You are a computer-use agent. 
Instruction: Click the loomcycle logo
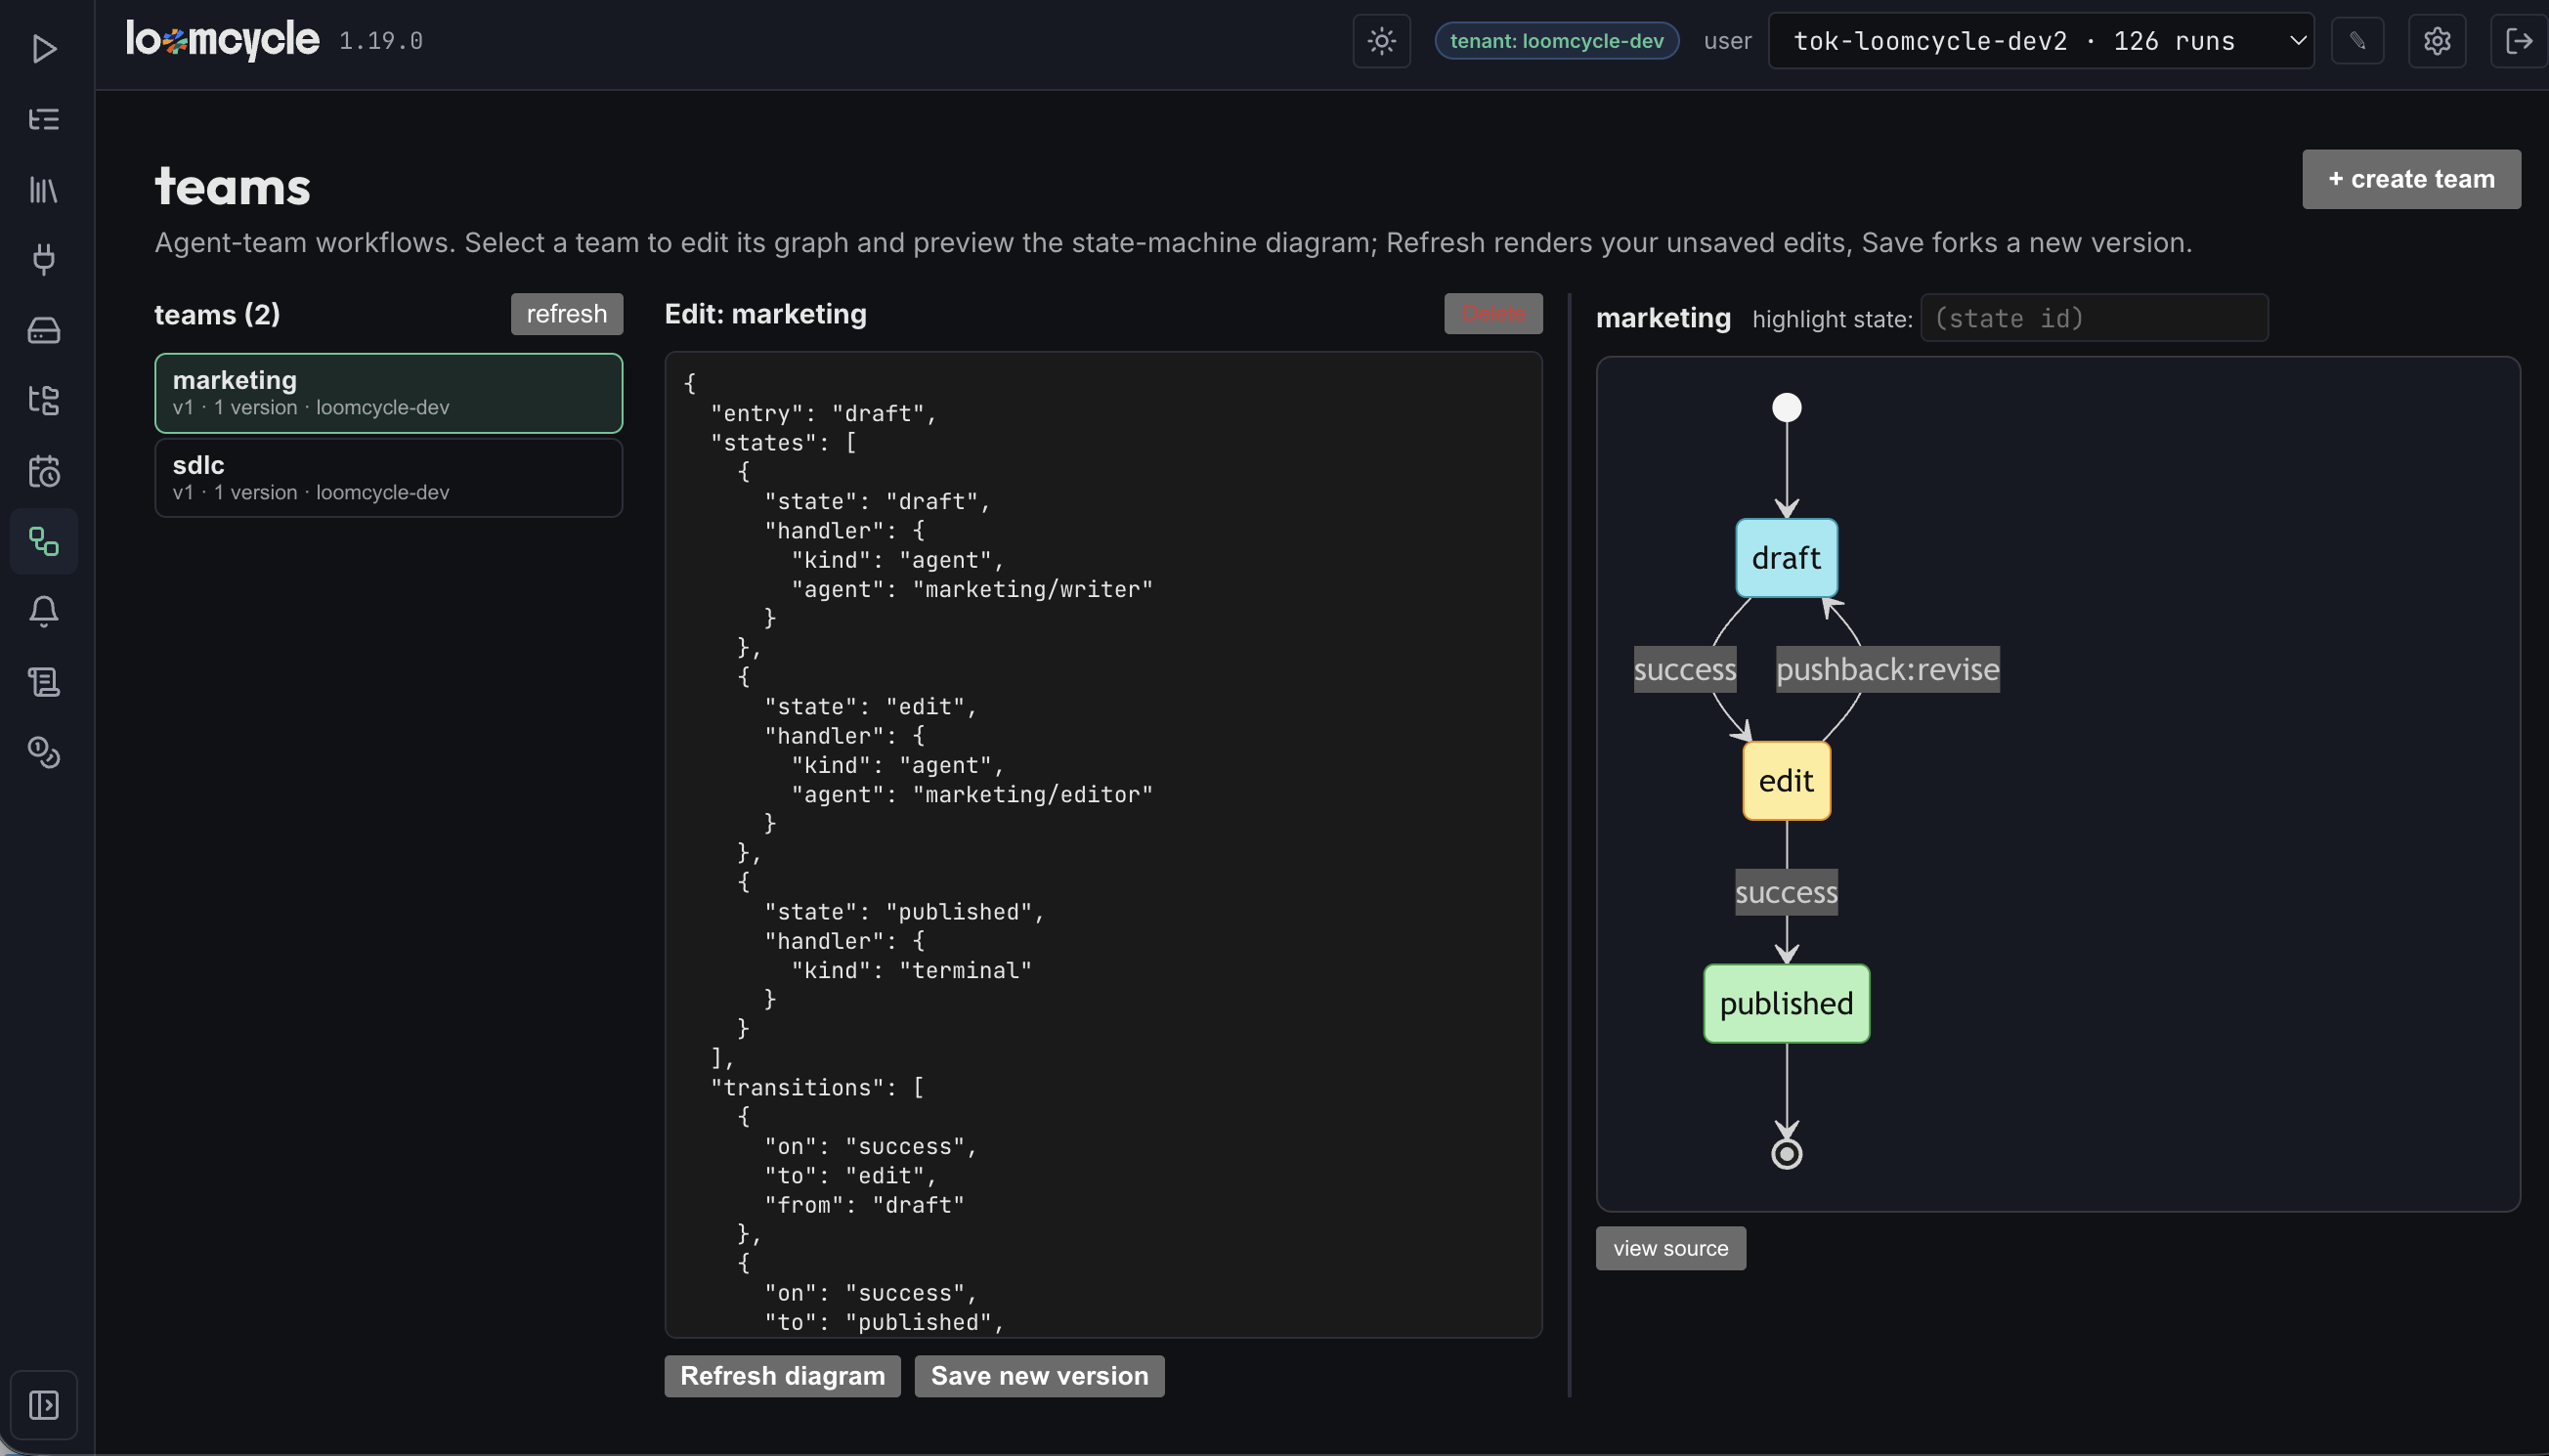tap(222, 40)
